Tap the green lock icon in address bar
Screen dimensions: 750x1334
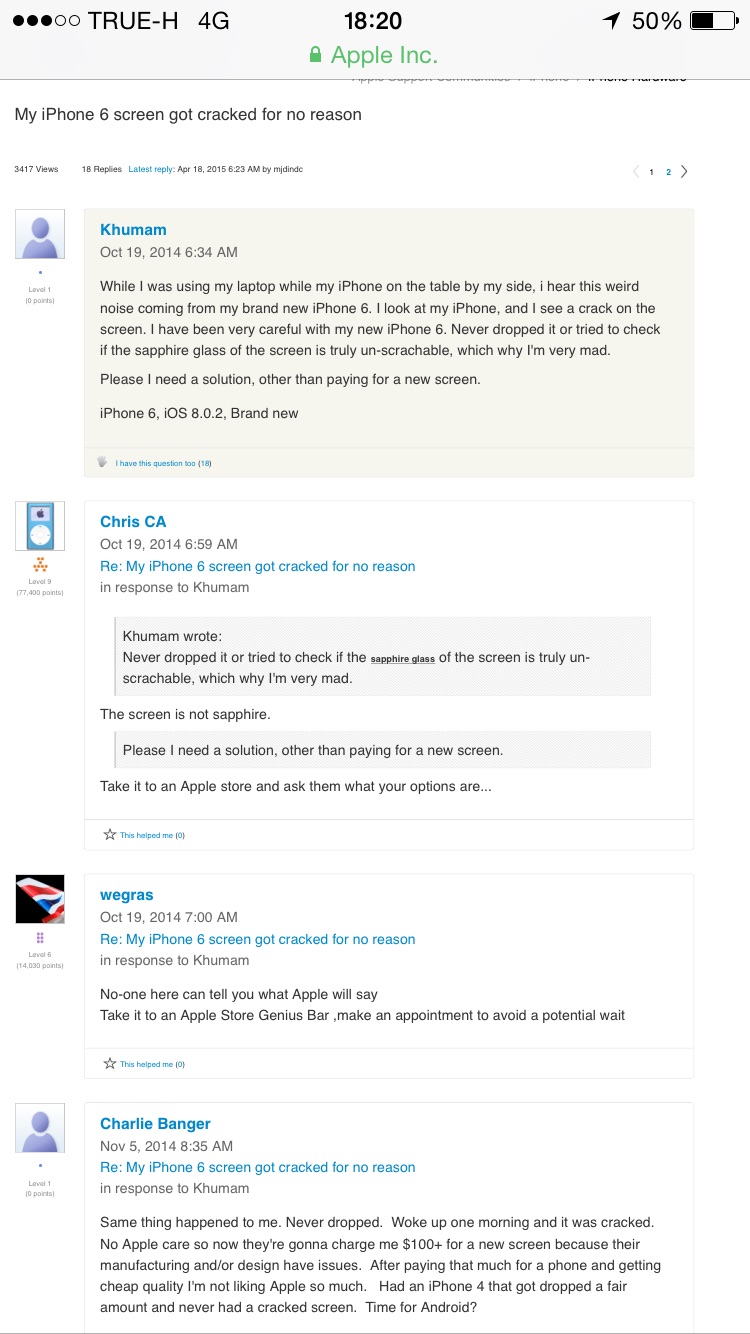[316, 54]
